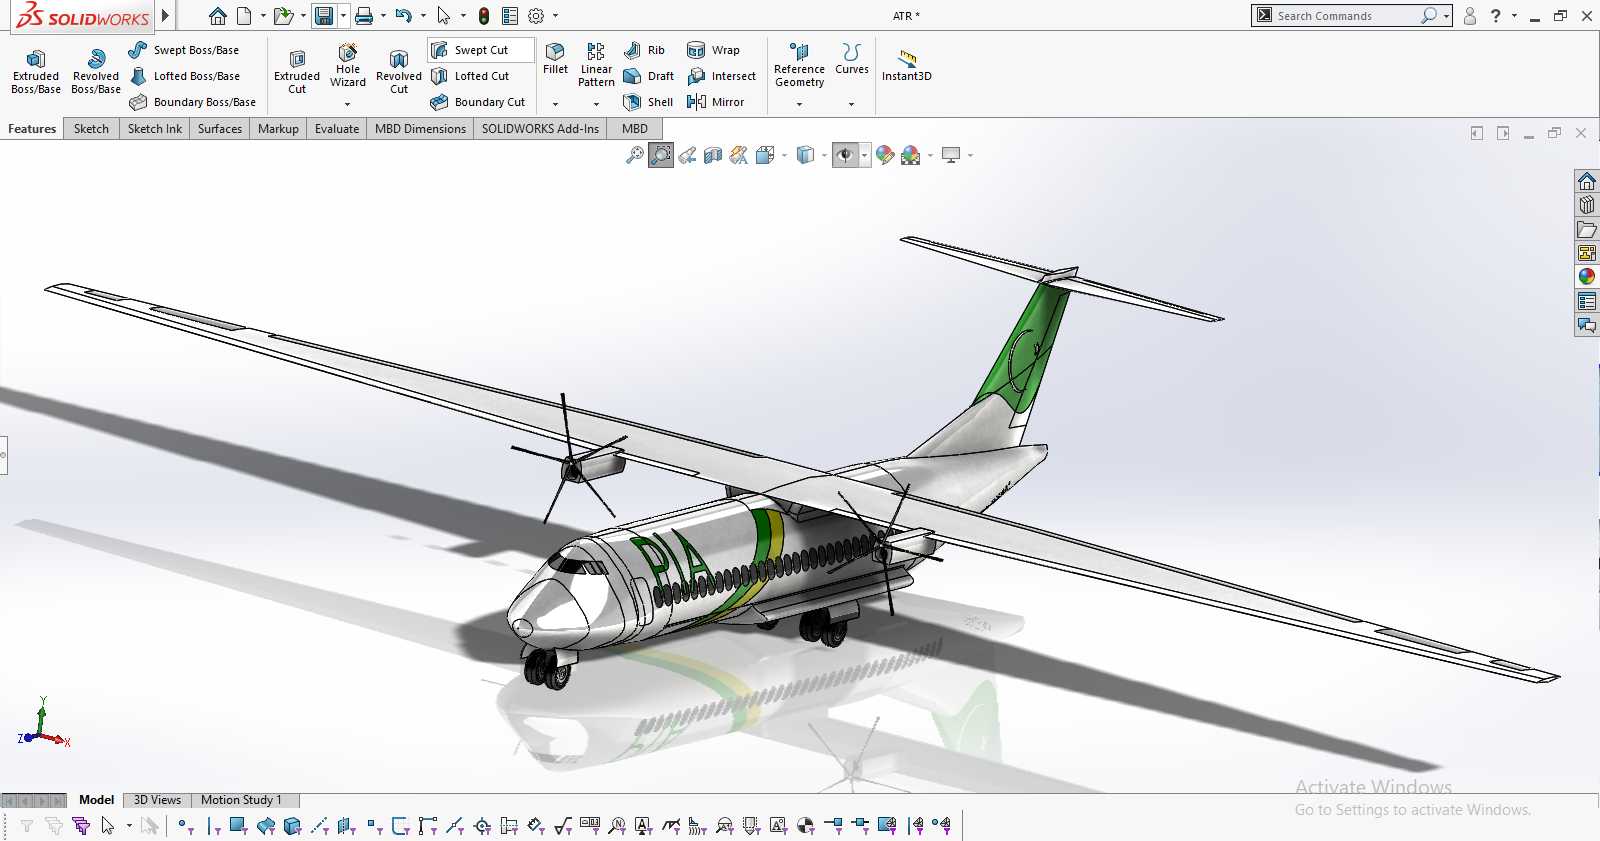The height and width of the screenshot is (841, 1600).
Task: Open the Design Library task pane tab
Action: point(1587,205)
